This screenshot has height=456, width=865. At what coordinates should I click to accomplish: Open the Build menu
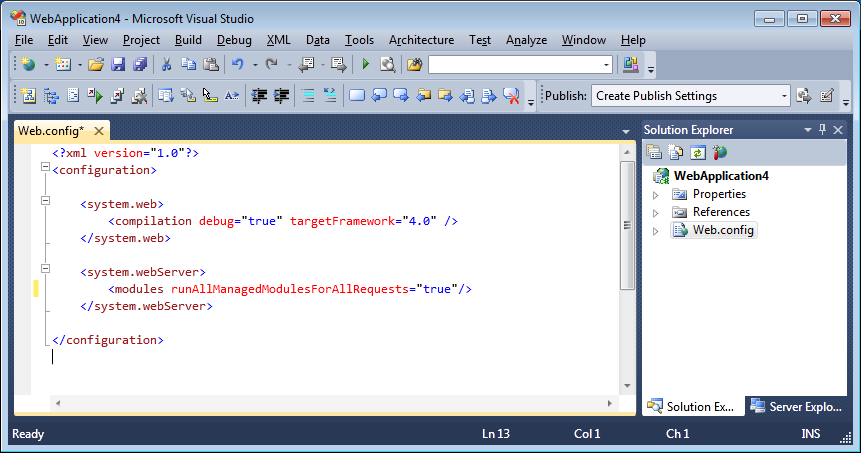(188, 40)
